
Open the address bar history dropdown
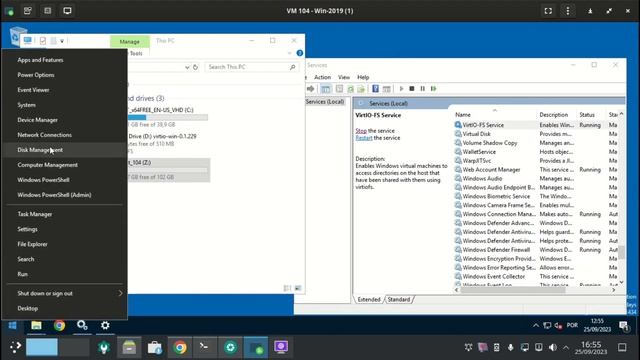tap(187, 67)
